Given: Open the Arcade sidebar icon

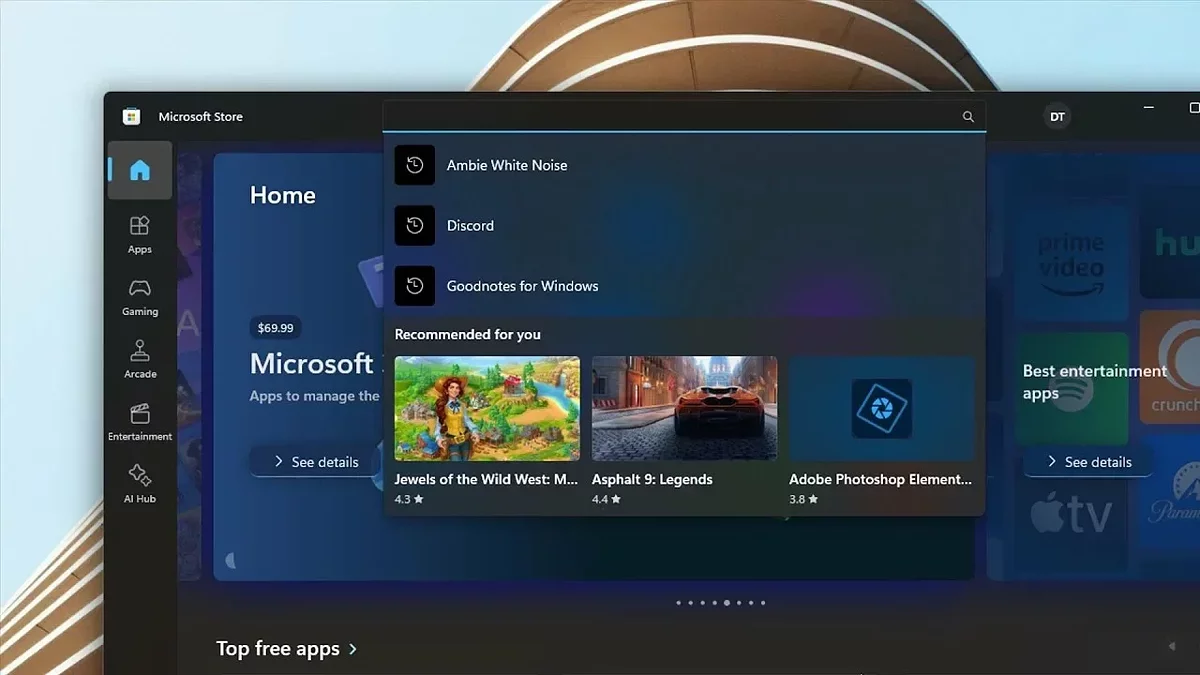Looking at the screenshot, I should coord(140,358).
